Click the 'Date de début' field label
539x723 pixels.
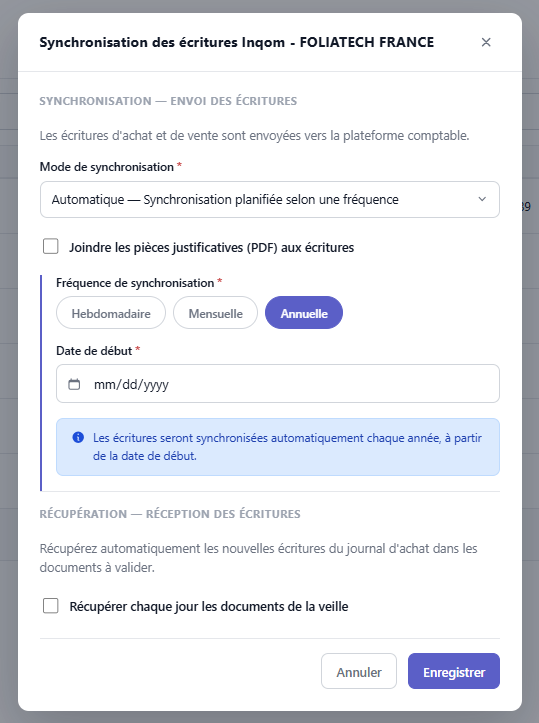pyautogui.click(x=94, y=351)
